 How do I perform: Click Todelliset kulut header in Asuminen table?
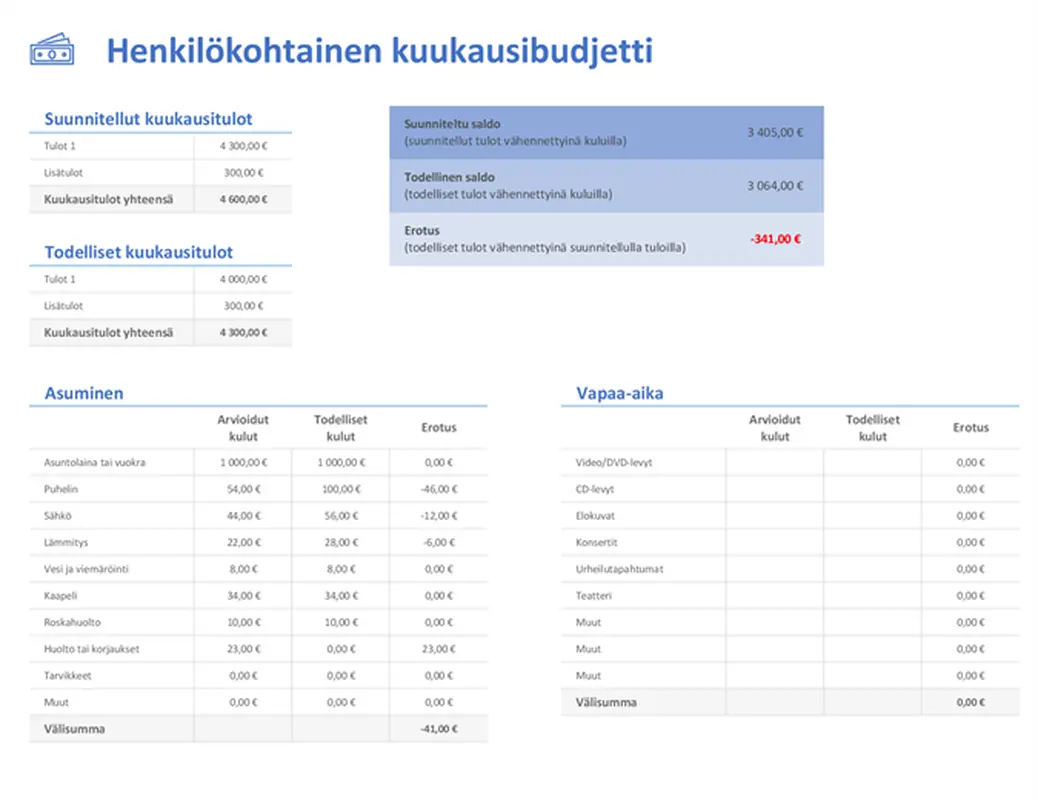coord(340,427)
